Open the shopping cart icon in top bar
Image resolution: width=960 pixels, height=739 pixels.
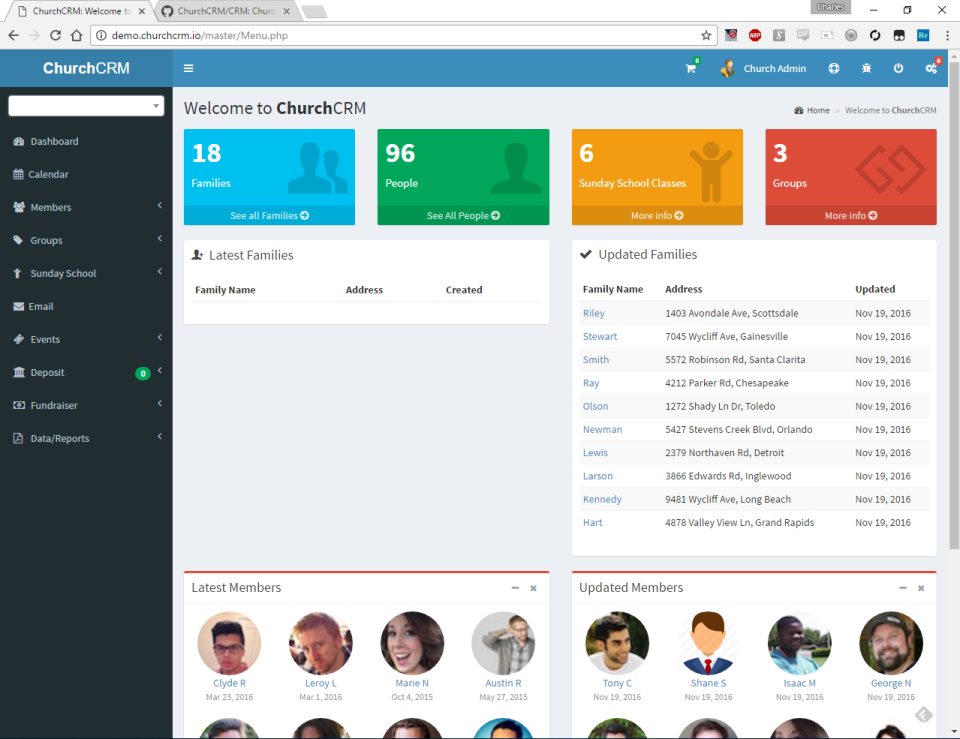tap(689, 69)
